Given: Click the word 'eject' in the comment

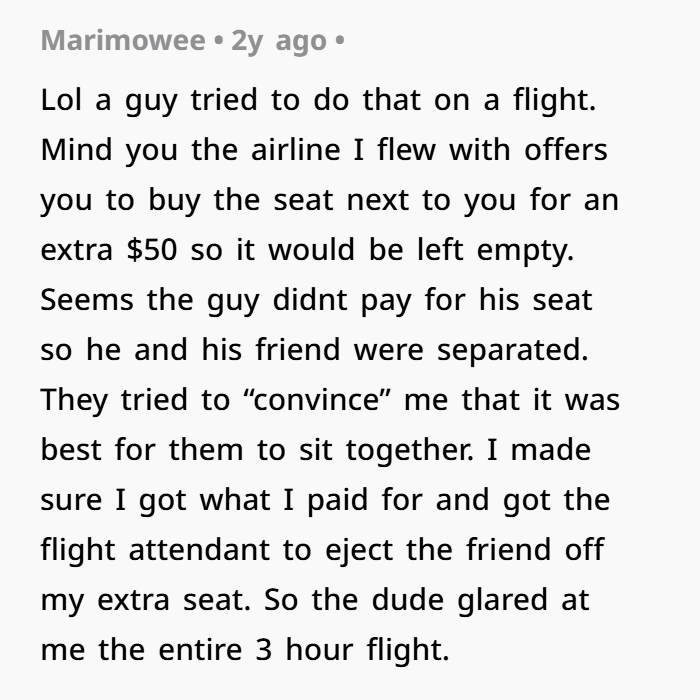Looking at the screenshot, I should tap(359, 551).
